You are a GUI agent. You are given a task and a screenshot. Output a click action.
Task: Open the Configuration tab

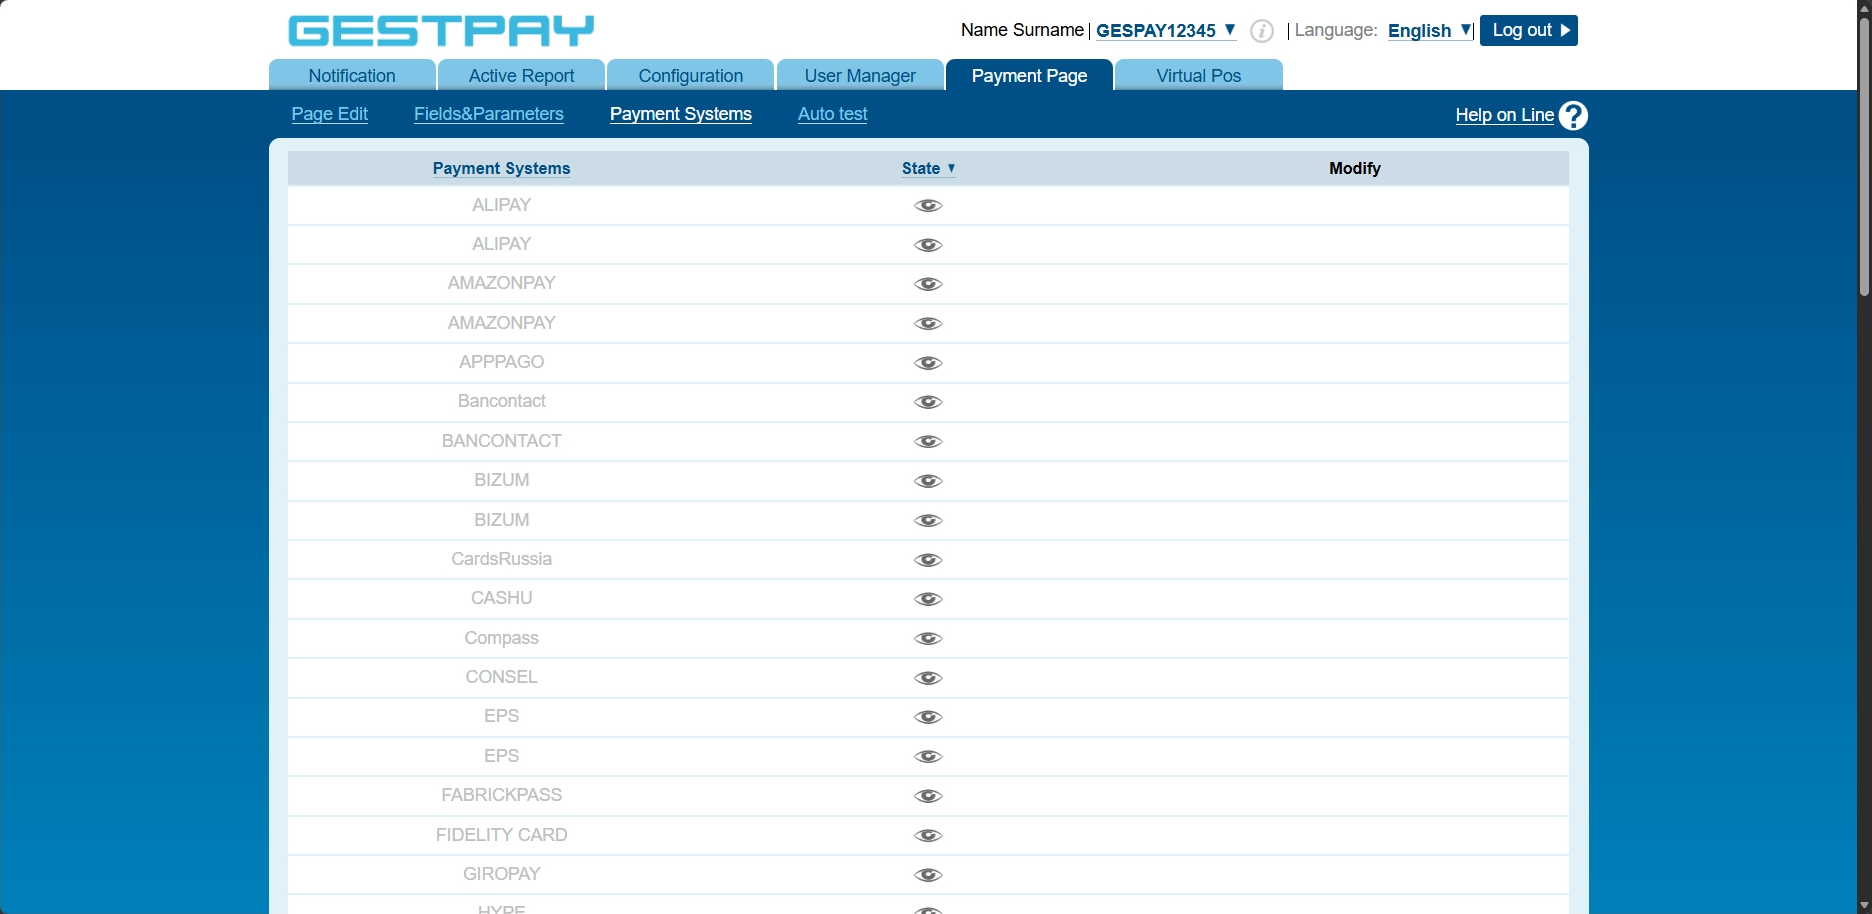click(690, 75)
